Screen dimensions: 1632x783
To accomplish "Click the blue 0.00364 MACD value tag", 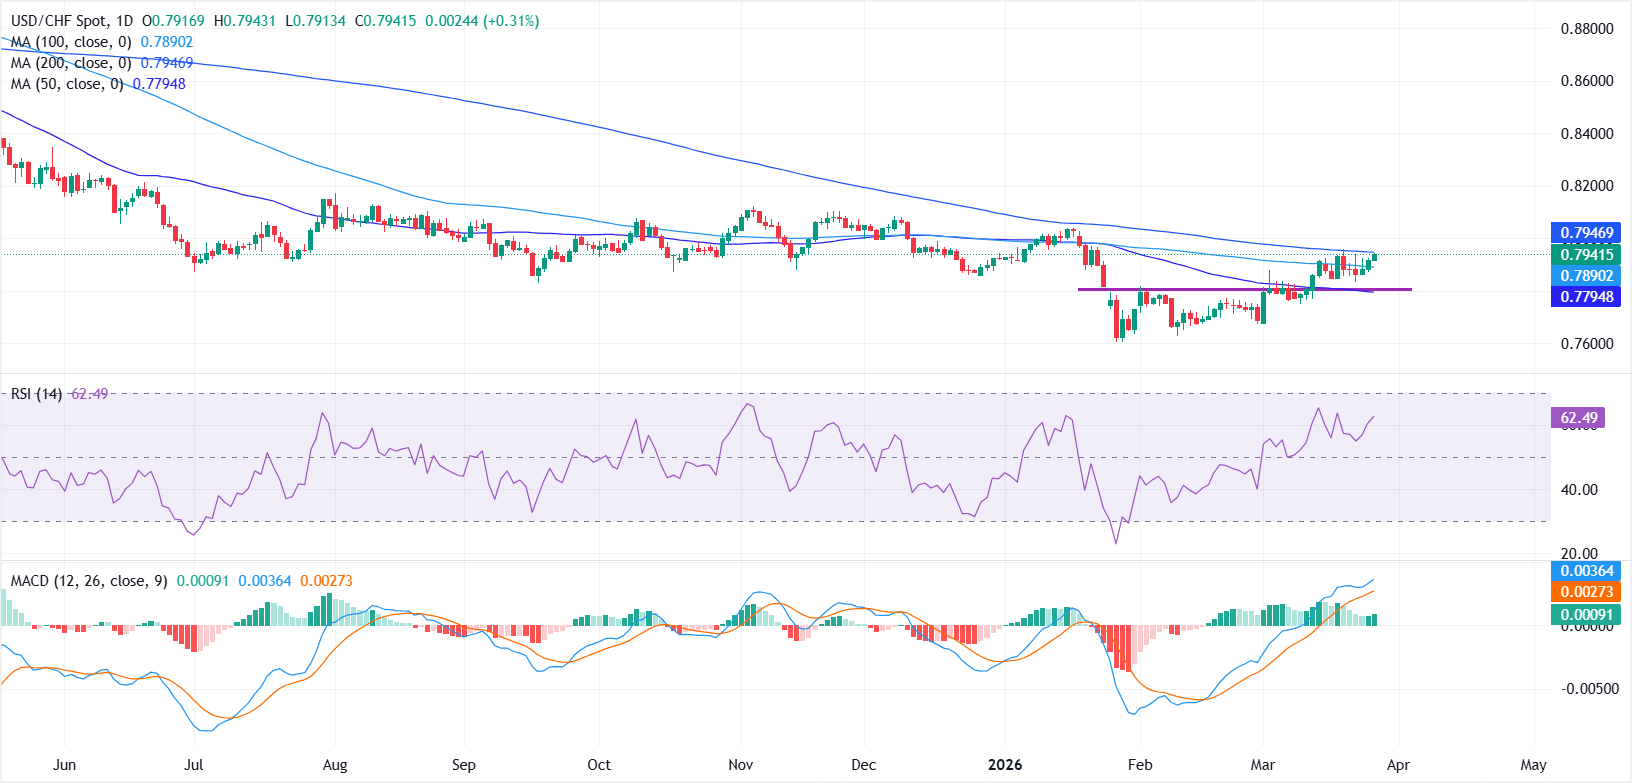I will [x=1586, y=571].
